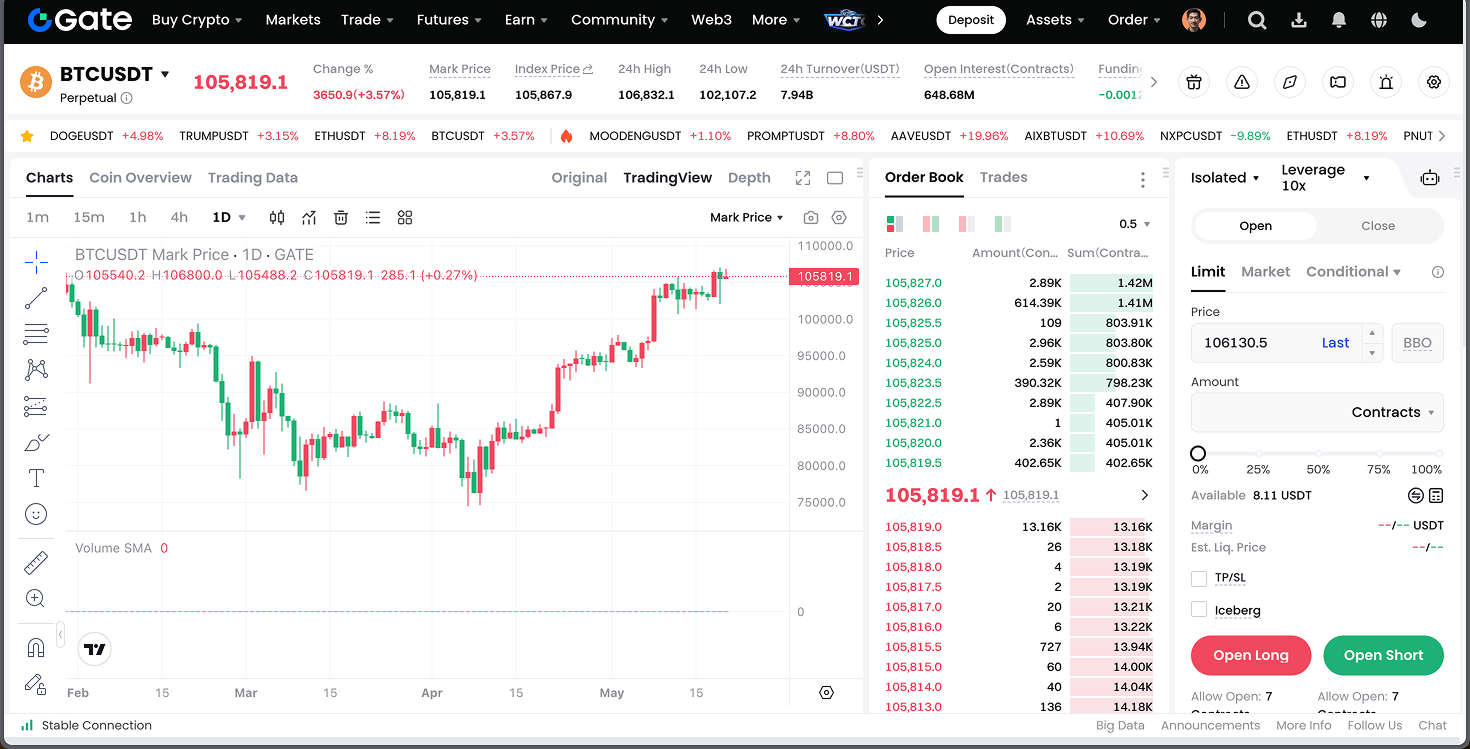Toggle dark mode with moon icon

tap(1418, 20)
